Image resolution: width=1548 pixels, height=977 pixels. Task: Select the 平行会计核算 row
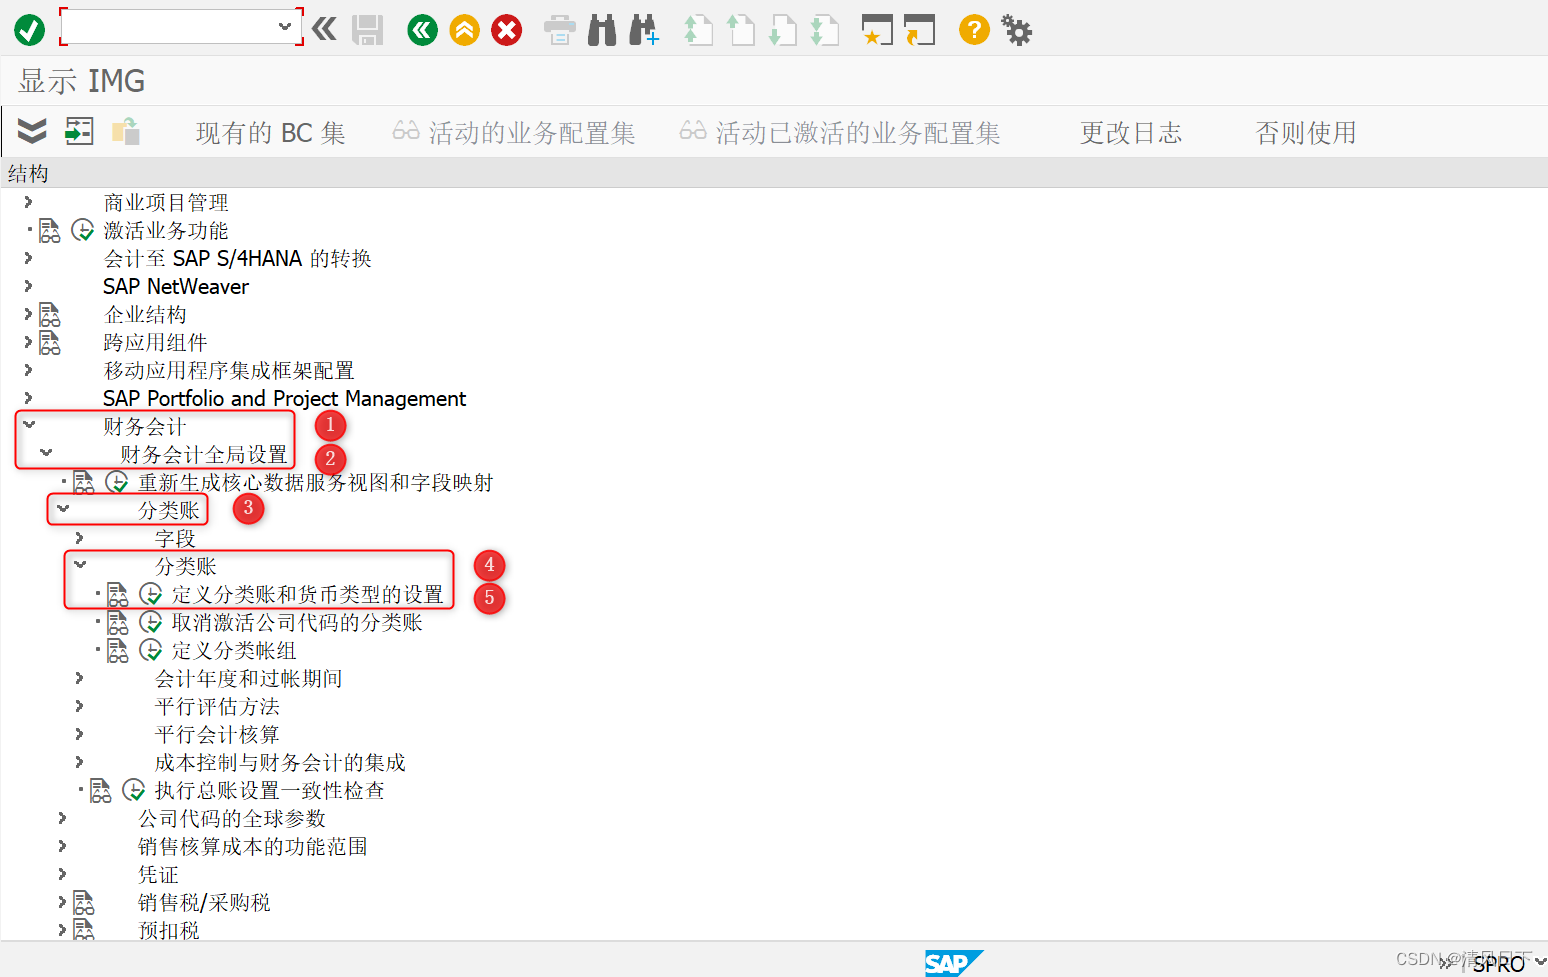(x=217, y=734)
